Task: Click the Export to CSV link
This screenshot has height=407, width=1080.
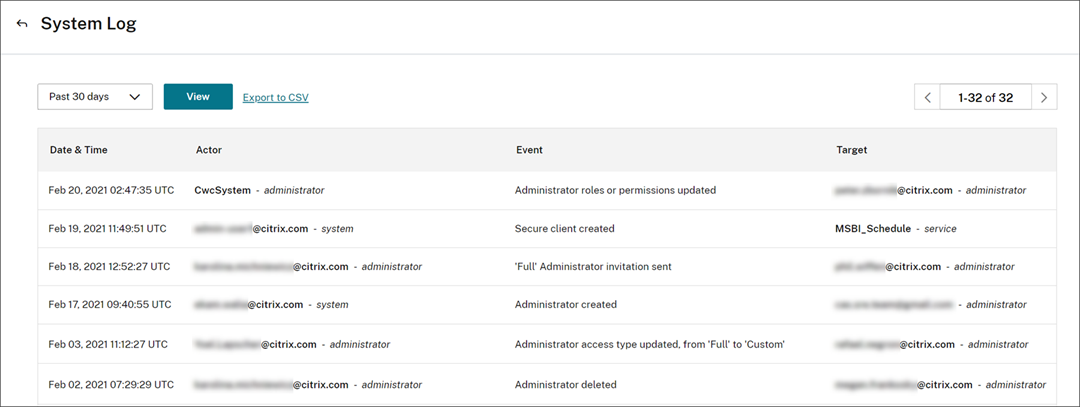Action: (x=275, y=98)
